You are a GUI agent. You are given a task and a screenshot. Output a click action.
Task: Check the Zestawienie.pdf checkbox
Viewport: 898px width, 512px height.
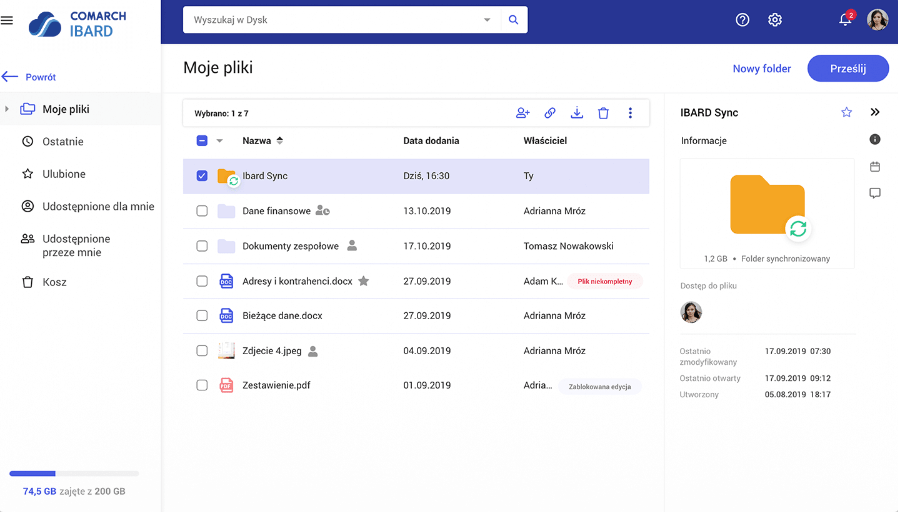tap(202, 385)
